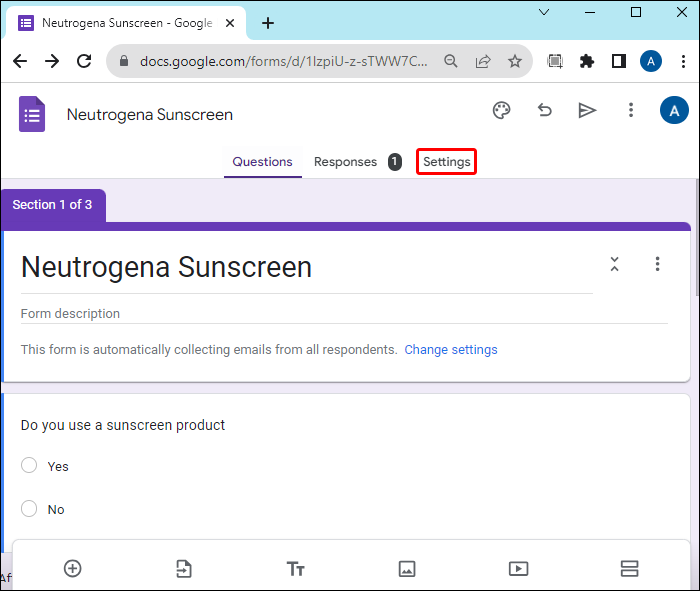Click the Change settings link
700x591 pixels.
pyautogui.click(x=451, y=350)
